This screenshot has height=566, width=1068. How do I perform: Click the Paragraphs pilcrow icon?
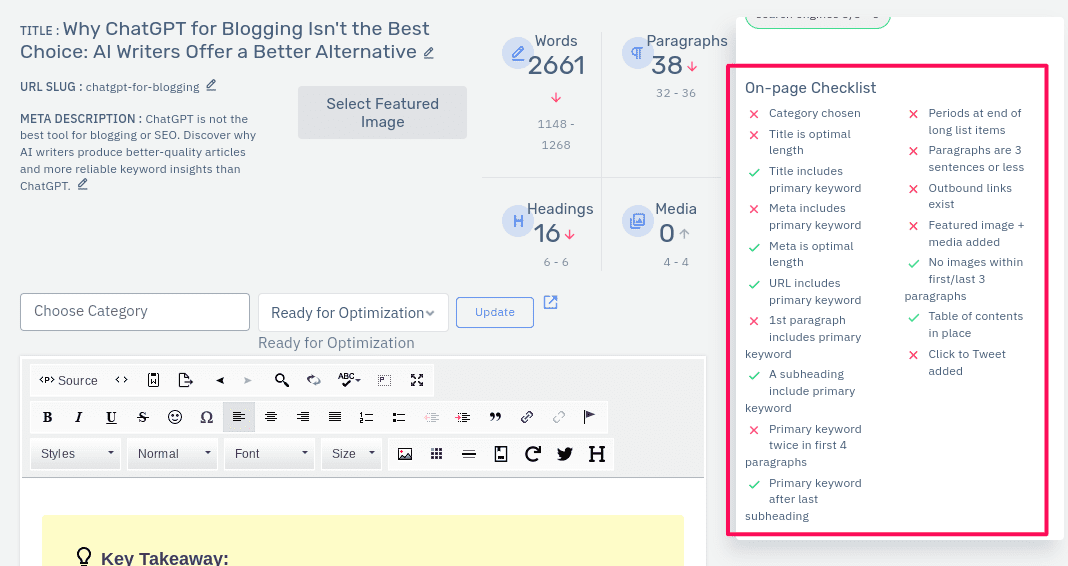pos(637,52)
